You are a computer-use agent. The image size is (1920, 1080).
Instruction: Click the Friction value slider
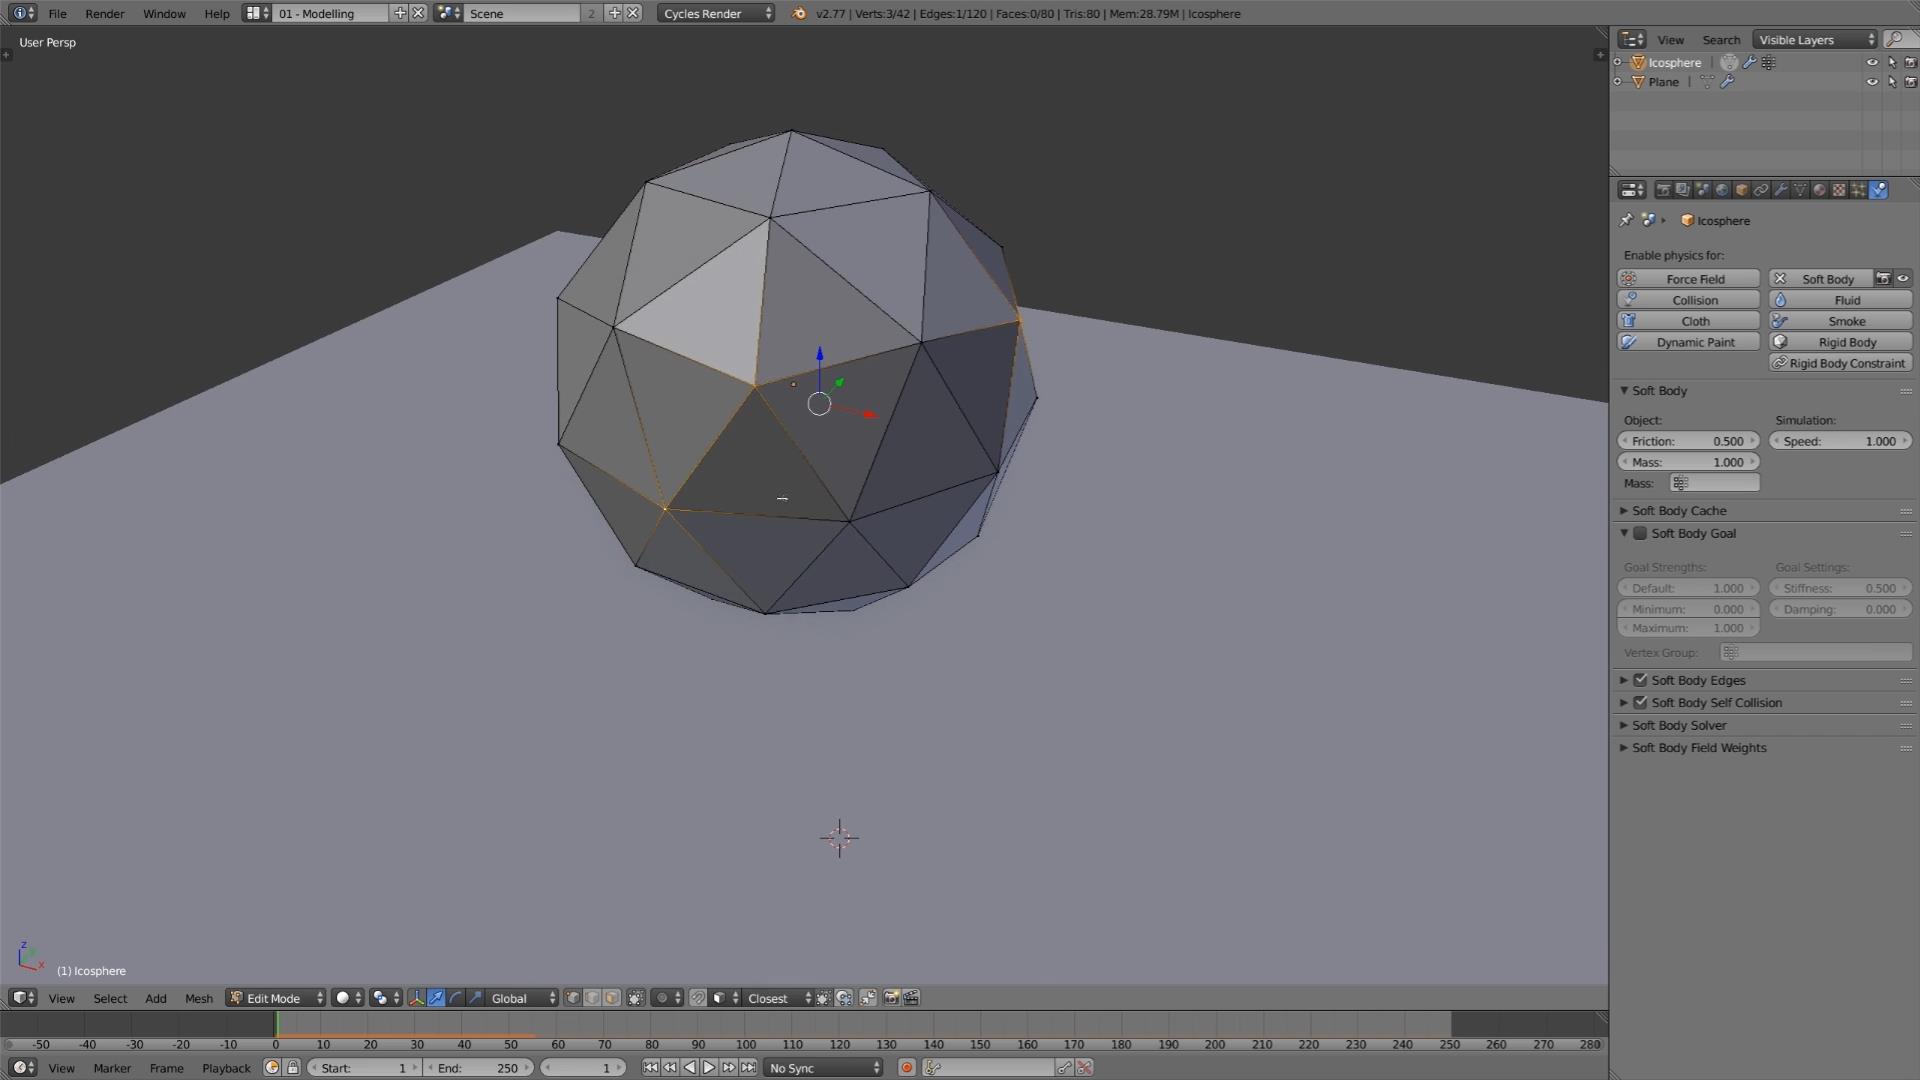click(1689, 441)
